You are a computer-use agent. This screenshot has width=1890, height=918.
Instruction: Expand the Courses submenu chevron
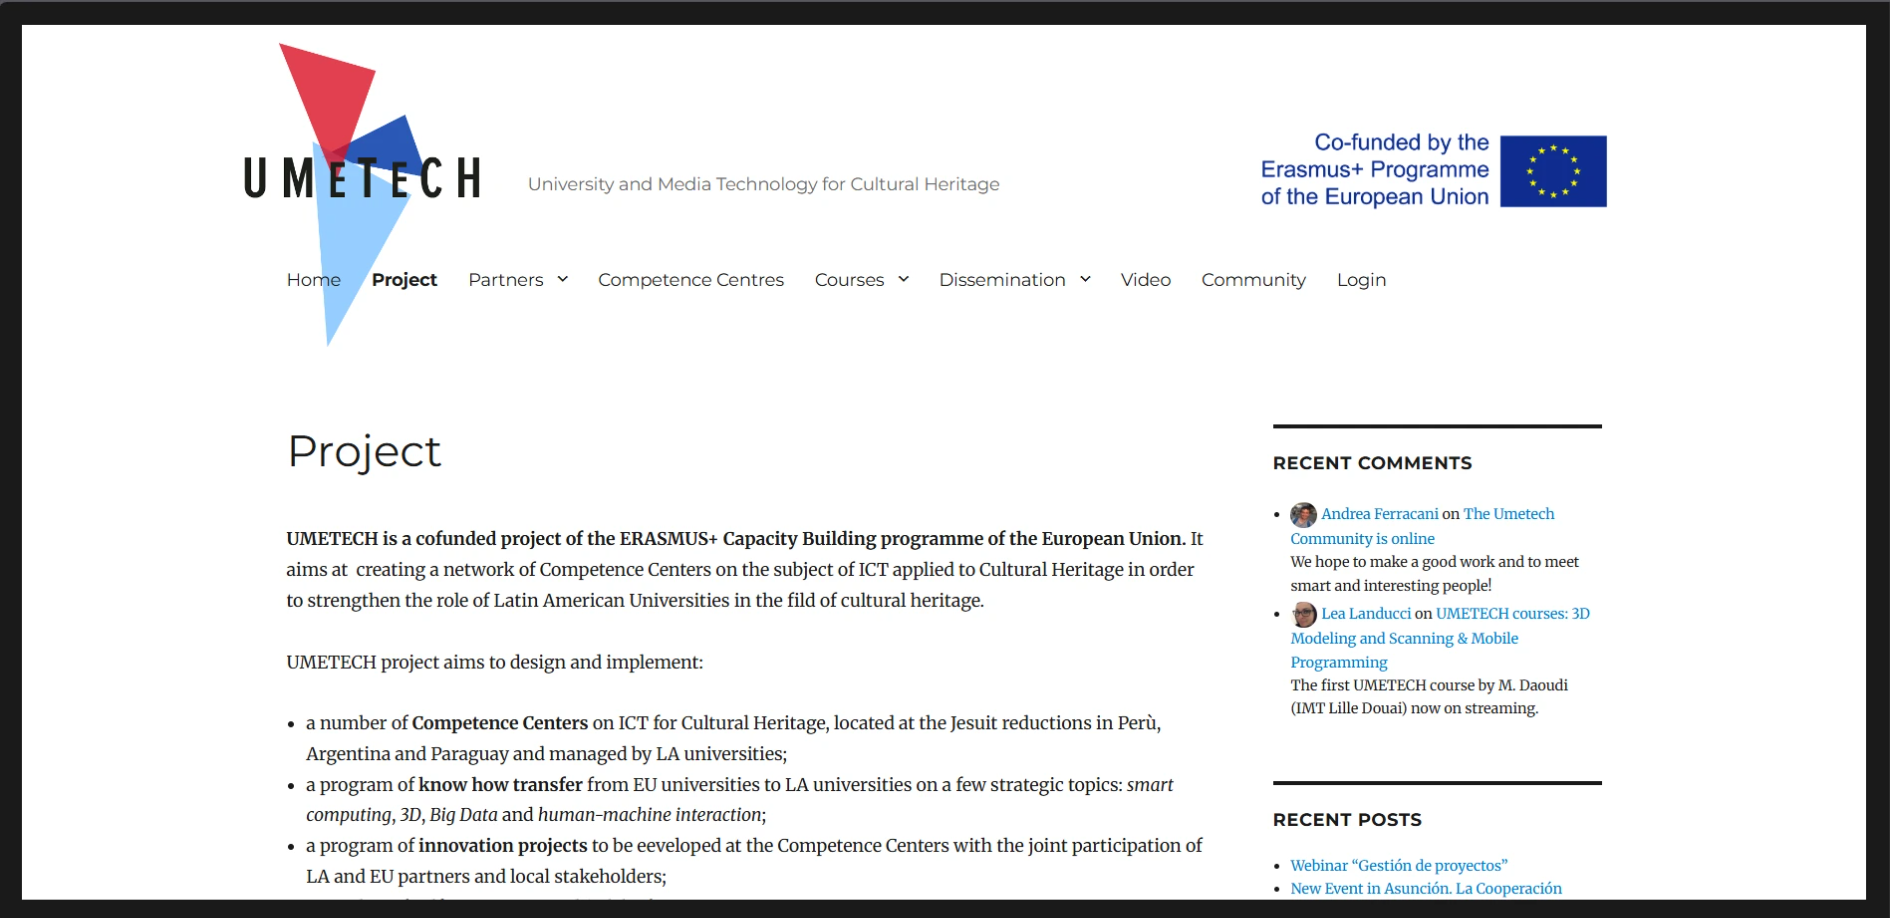click(903, 279)
